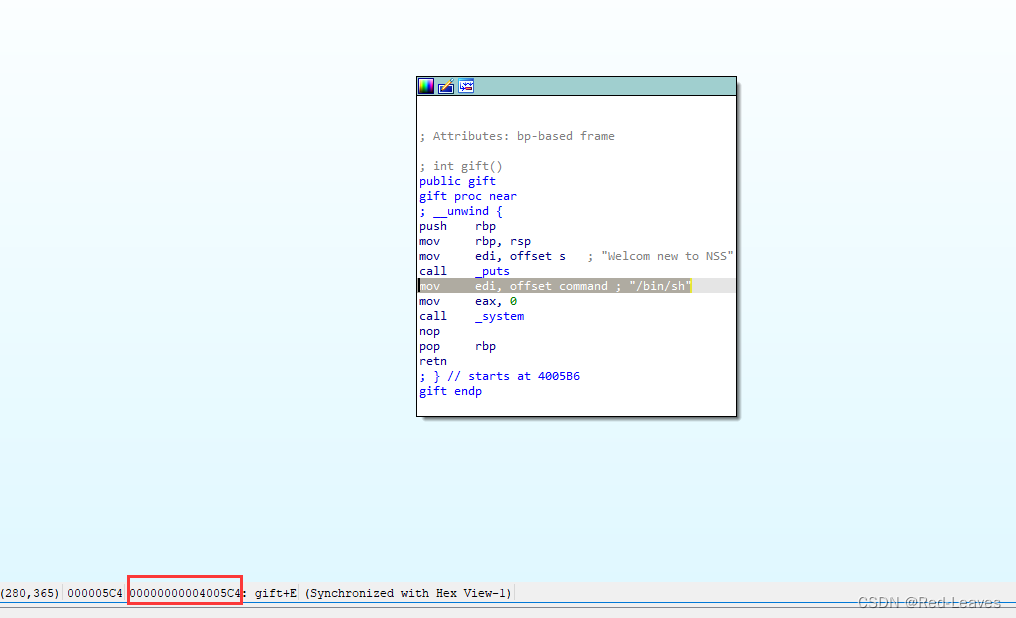Click the gift name in public gift
The width and height of the screenshot is (1016, 618).
481,180
